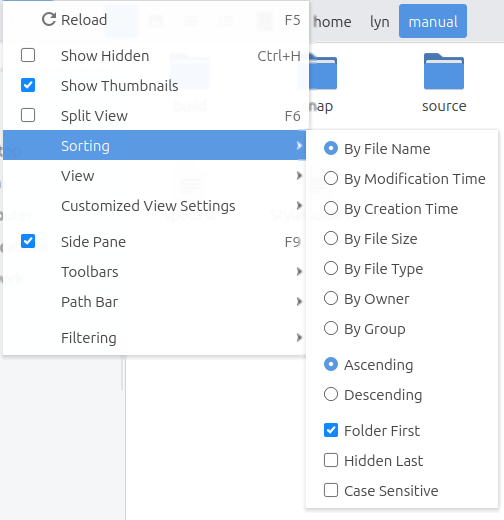Image resolution: width=504 pixels, height=520 pixels.
Task: Uncheck Show Thumbnails option
Action: tap(28, 85)
